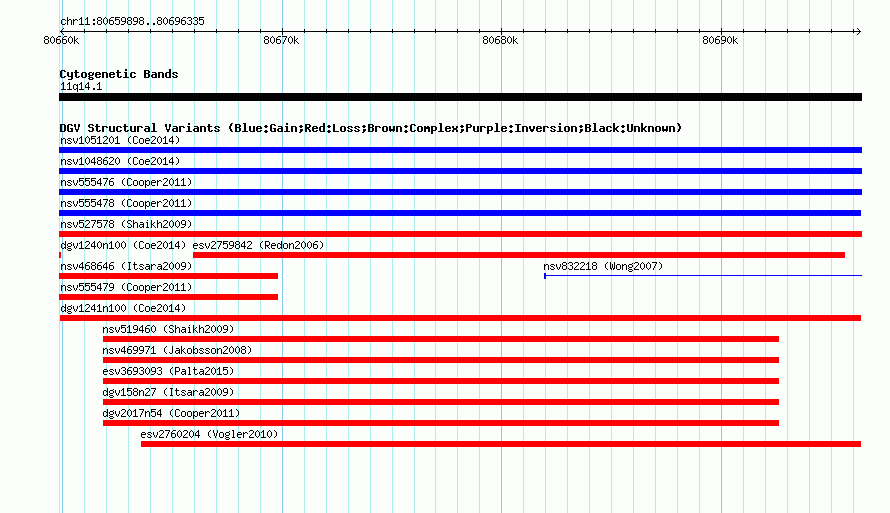Click the 80670k ruler mark
Image resolution: width=890 pixels, height=513 pixels.
point(281,40)
